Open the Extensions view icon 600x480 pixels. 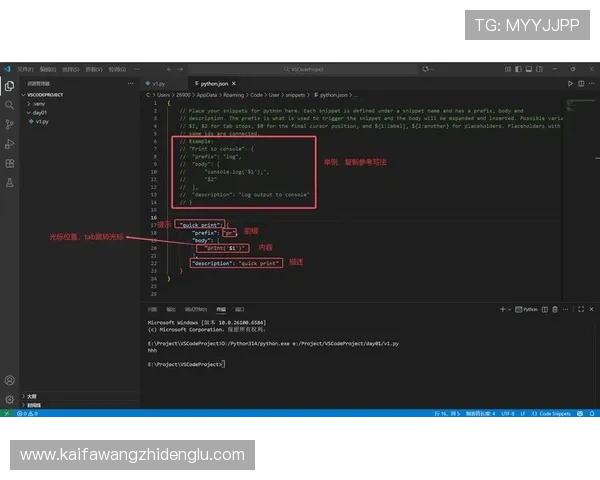(10, 163)
